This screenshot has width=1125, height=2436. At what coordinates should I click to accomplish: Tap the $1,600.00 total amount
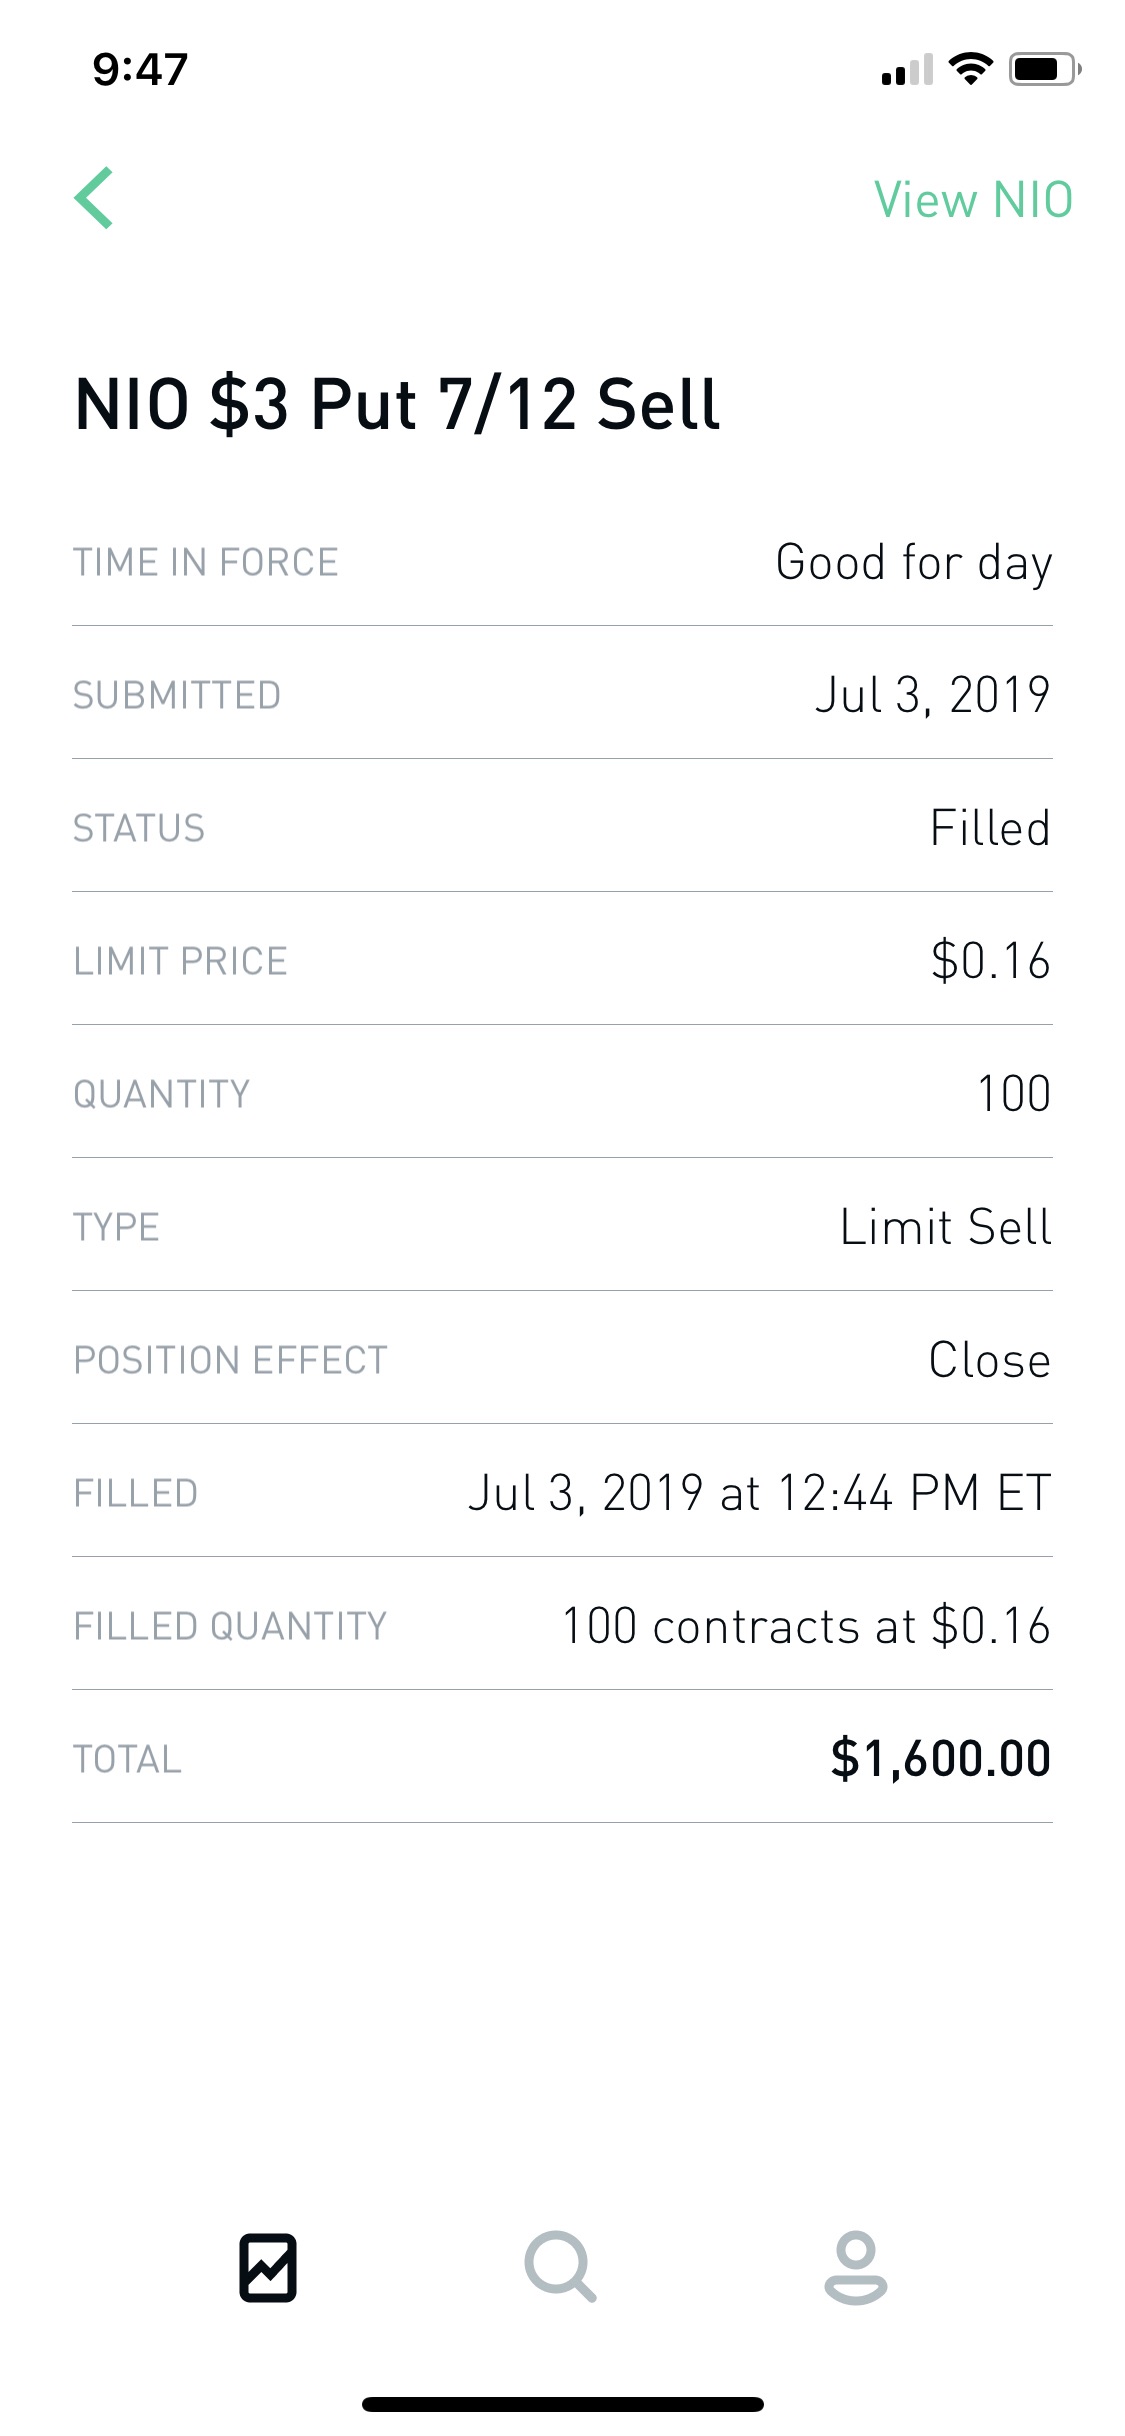pyautogui.click(x=941, y=1759)
